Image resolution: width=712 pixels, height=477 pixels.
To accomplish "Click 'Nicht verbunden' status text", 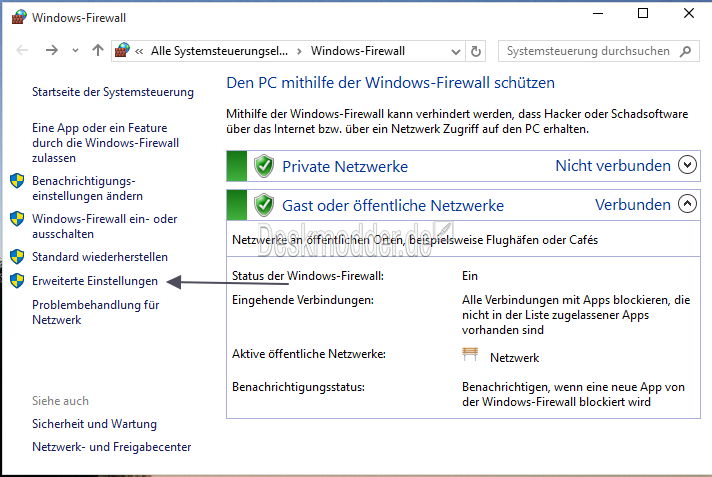I will click(613, 166).
